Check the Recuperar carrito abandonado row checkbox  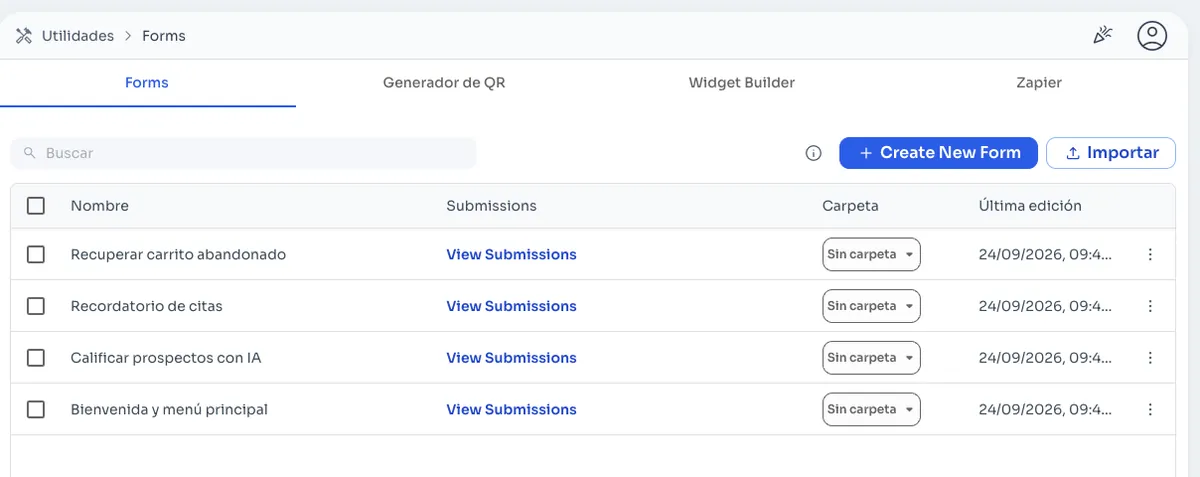[36, 254]
